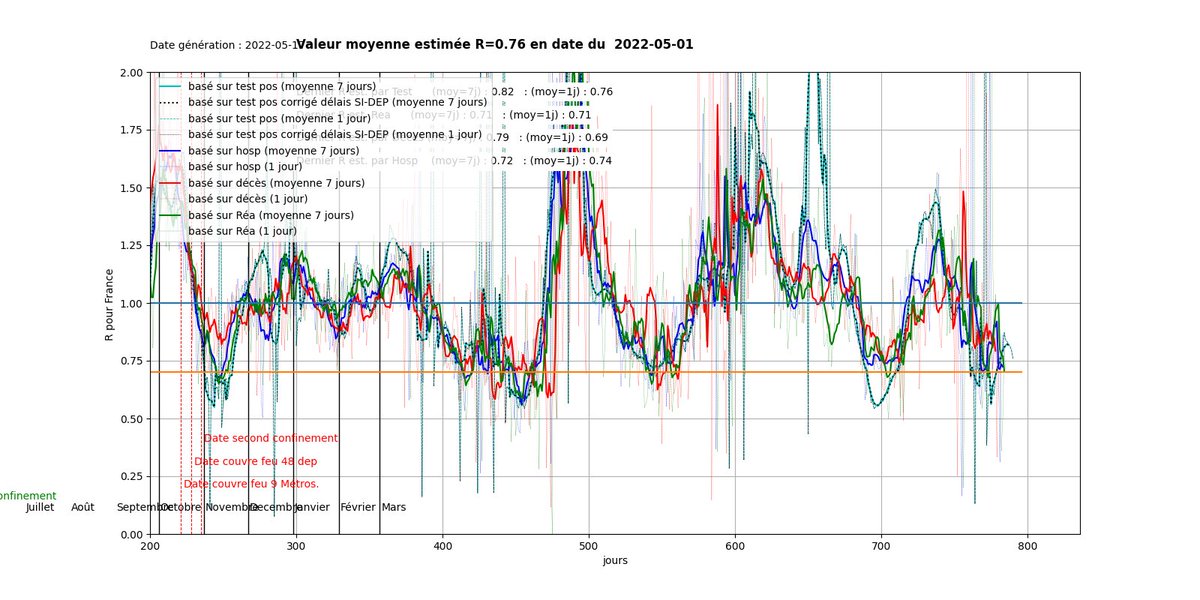Image resolution: width=1200 pixels, height=600 pixels.
Task: Select the 'R pour France' y-axis label
Action: (110, 305)
